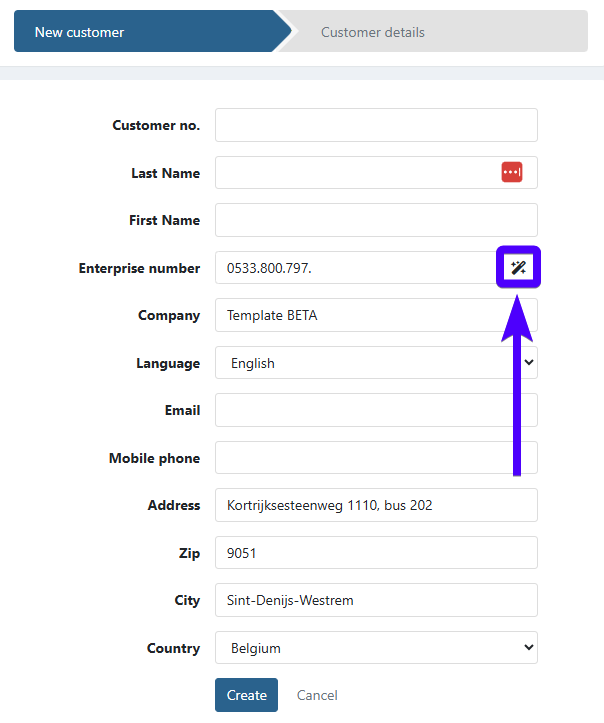Go to the Customer details step tab

pos(400,32)
